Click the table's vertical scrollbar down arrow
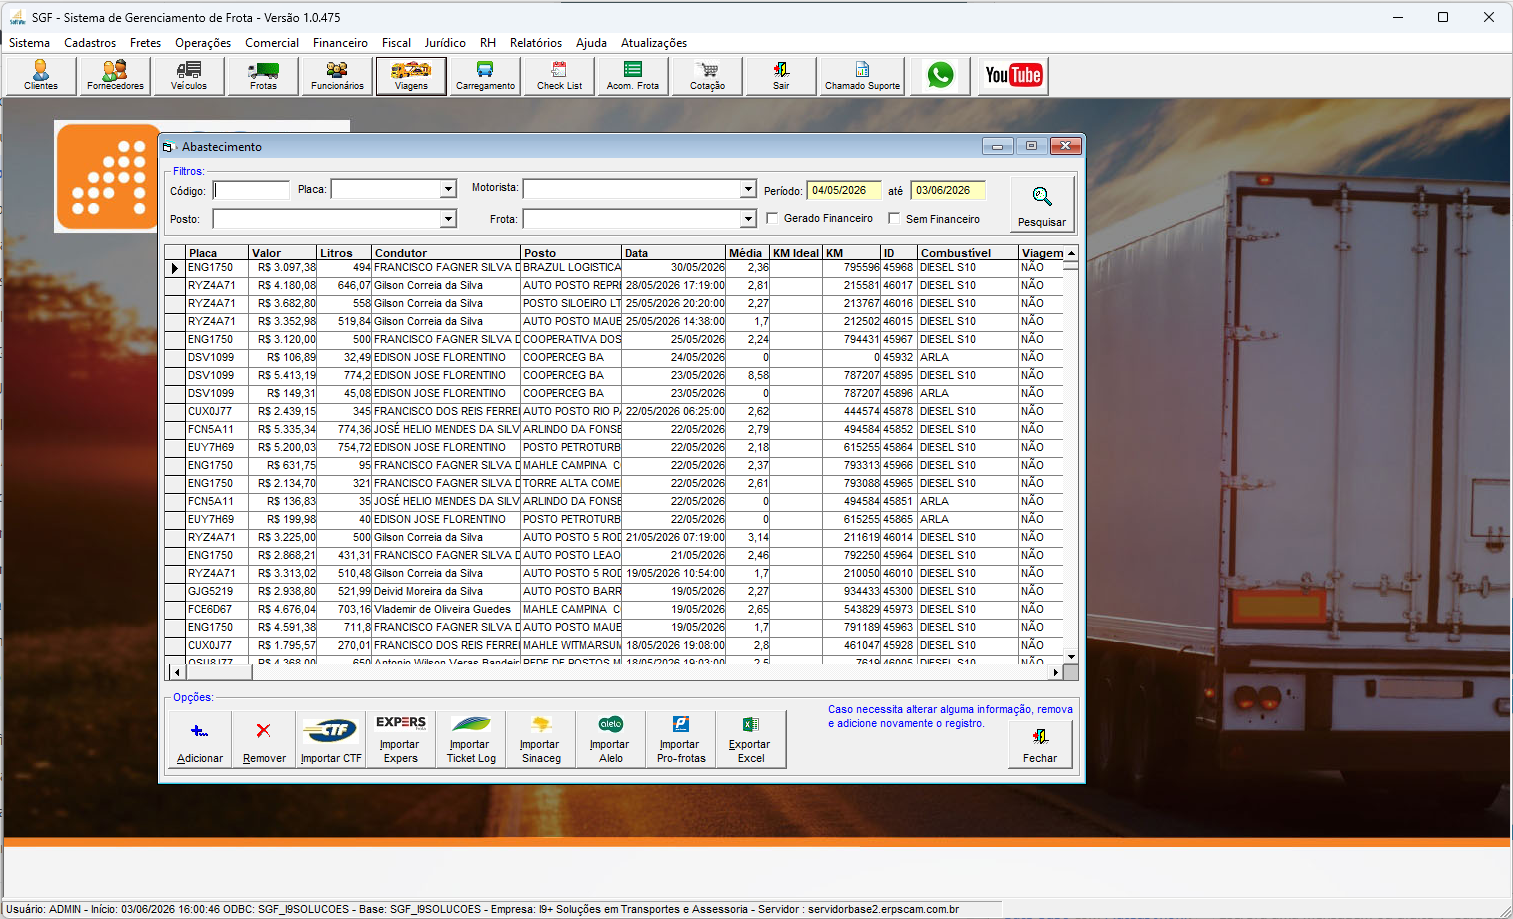The width and height of the screenshot is (1513, 919). tap(1071, 657)
